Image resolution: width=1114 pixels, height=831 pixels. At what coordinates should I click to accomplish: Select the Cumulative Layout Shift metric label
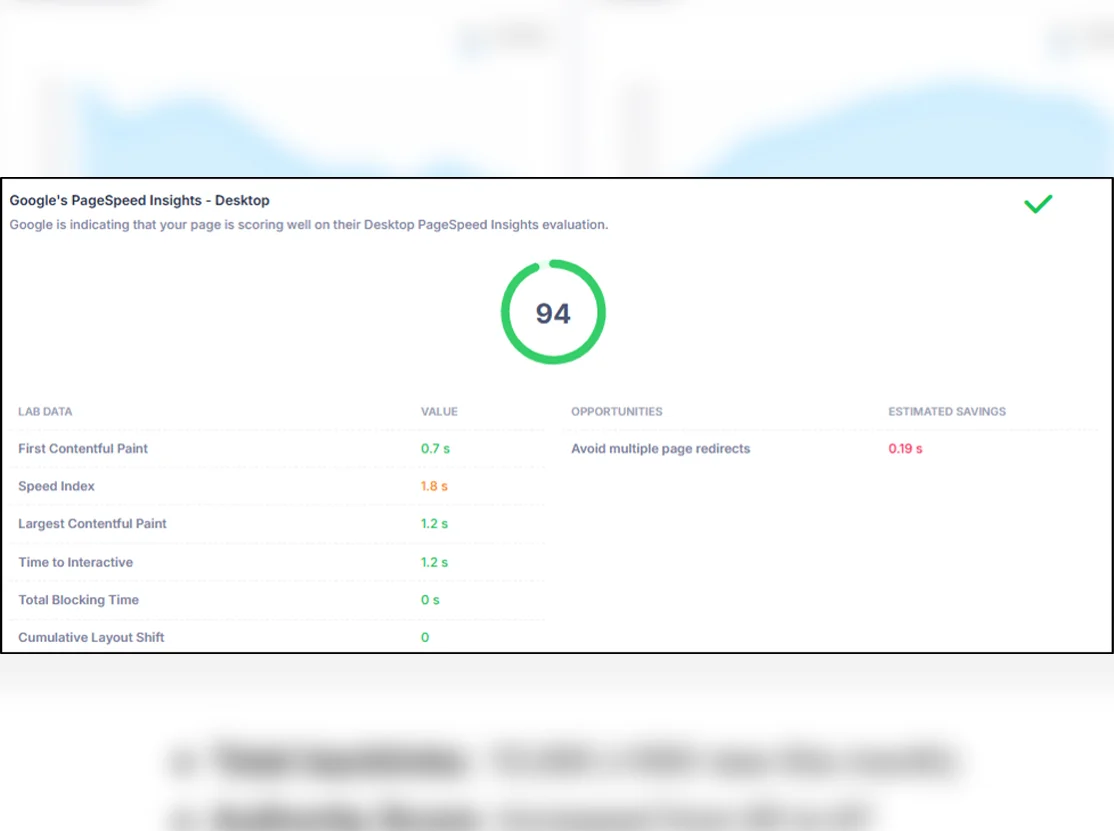coord(91,638)
